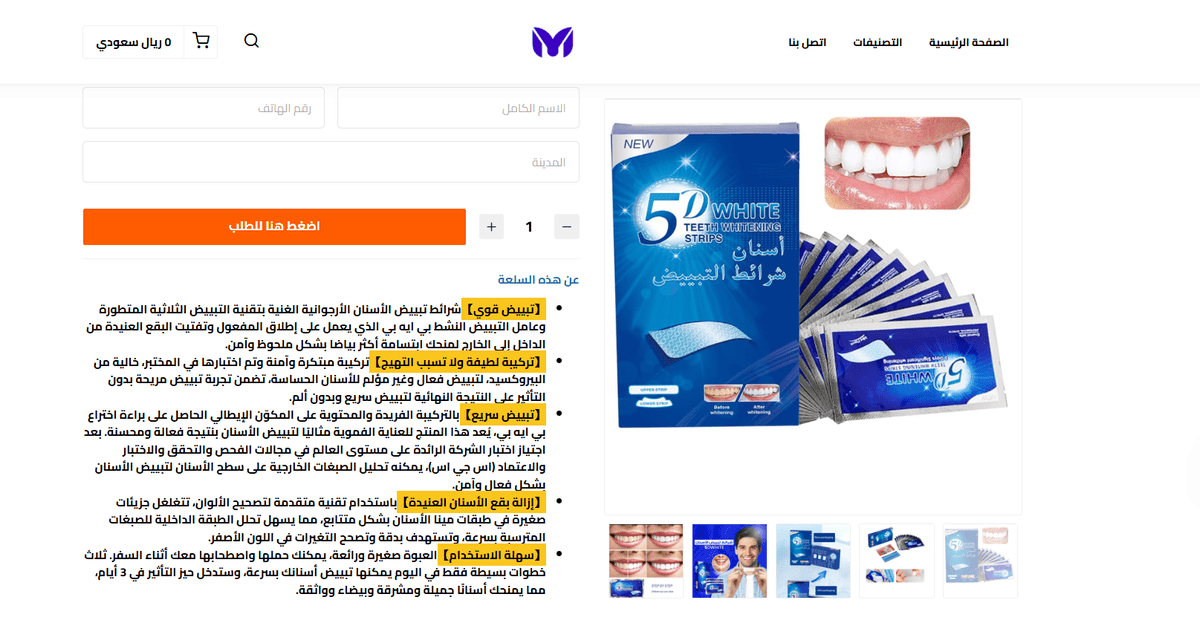The width and height of the screenshot is (1200, 620).
Task: Click the عن هذه السلعة heading
Action: [539, 280]
